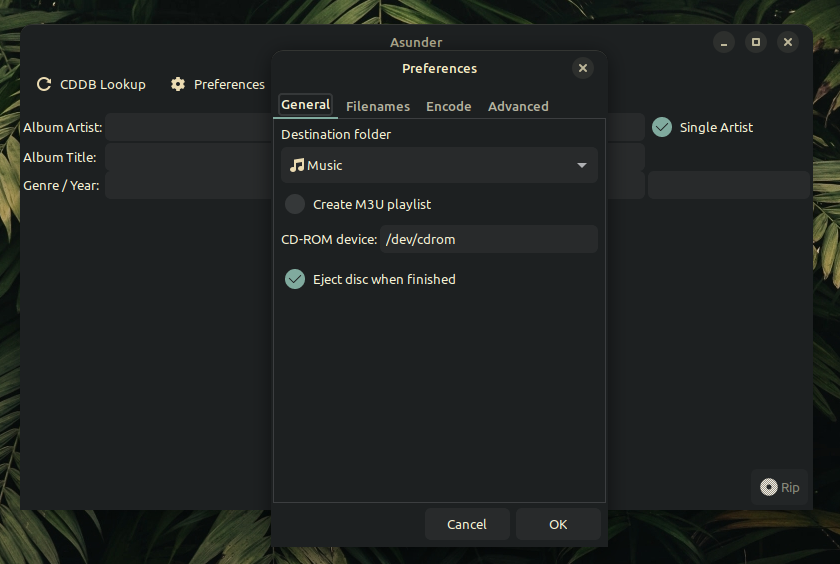Click the music note icon in the destination folder
Screen dimensions: 840x564
[297, 165]
